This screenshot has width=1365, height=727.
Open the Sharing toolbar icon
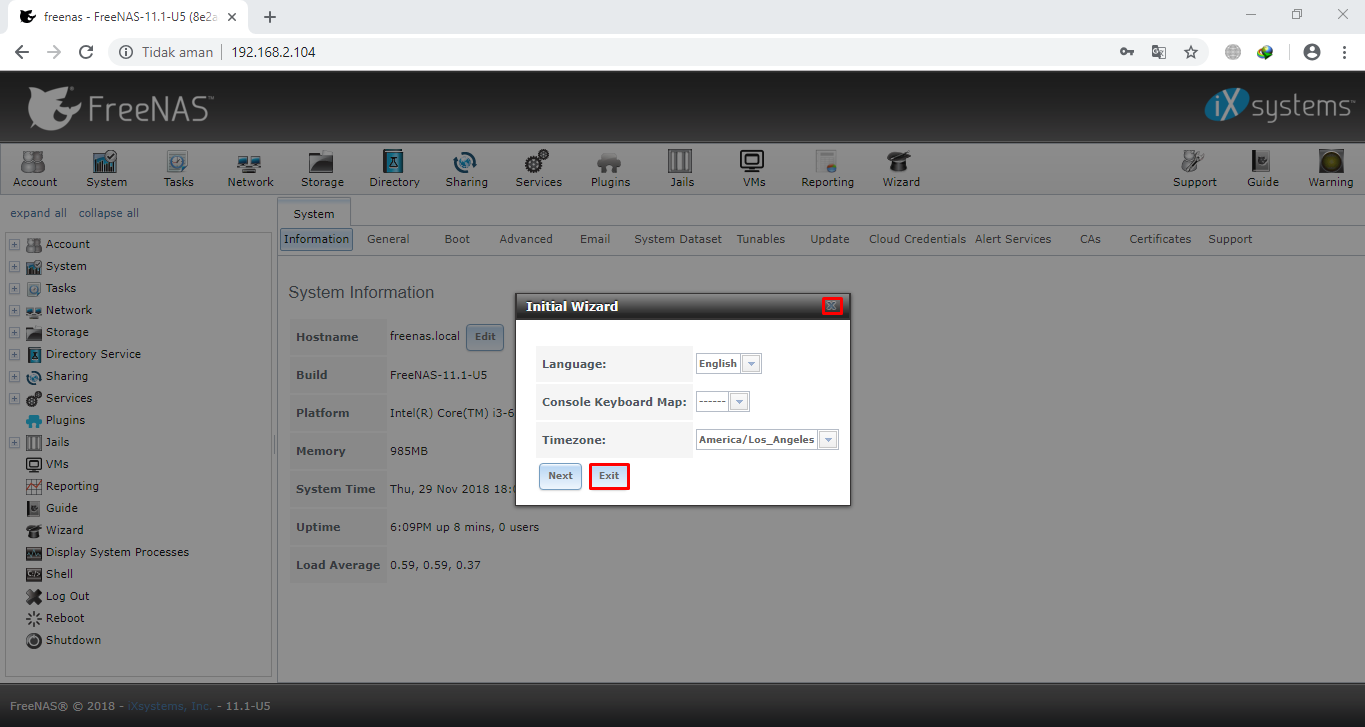point(466,169)
